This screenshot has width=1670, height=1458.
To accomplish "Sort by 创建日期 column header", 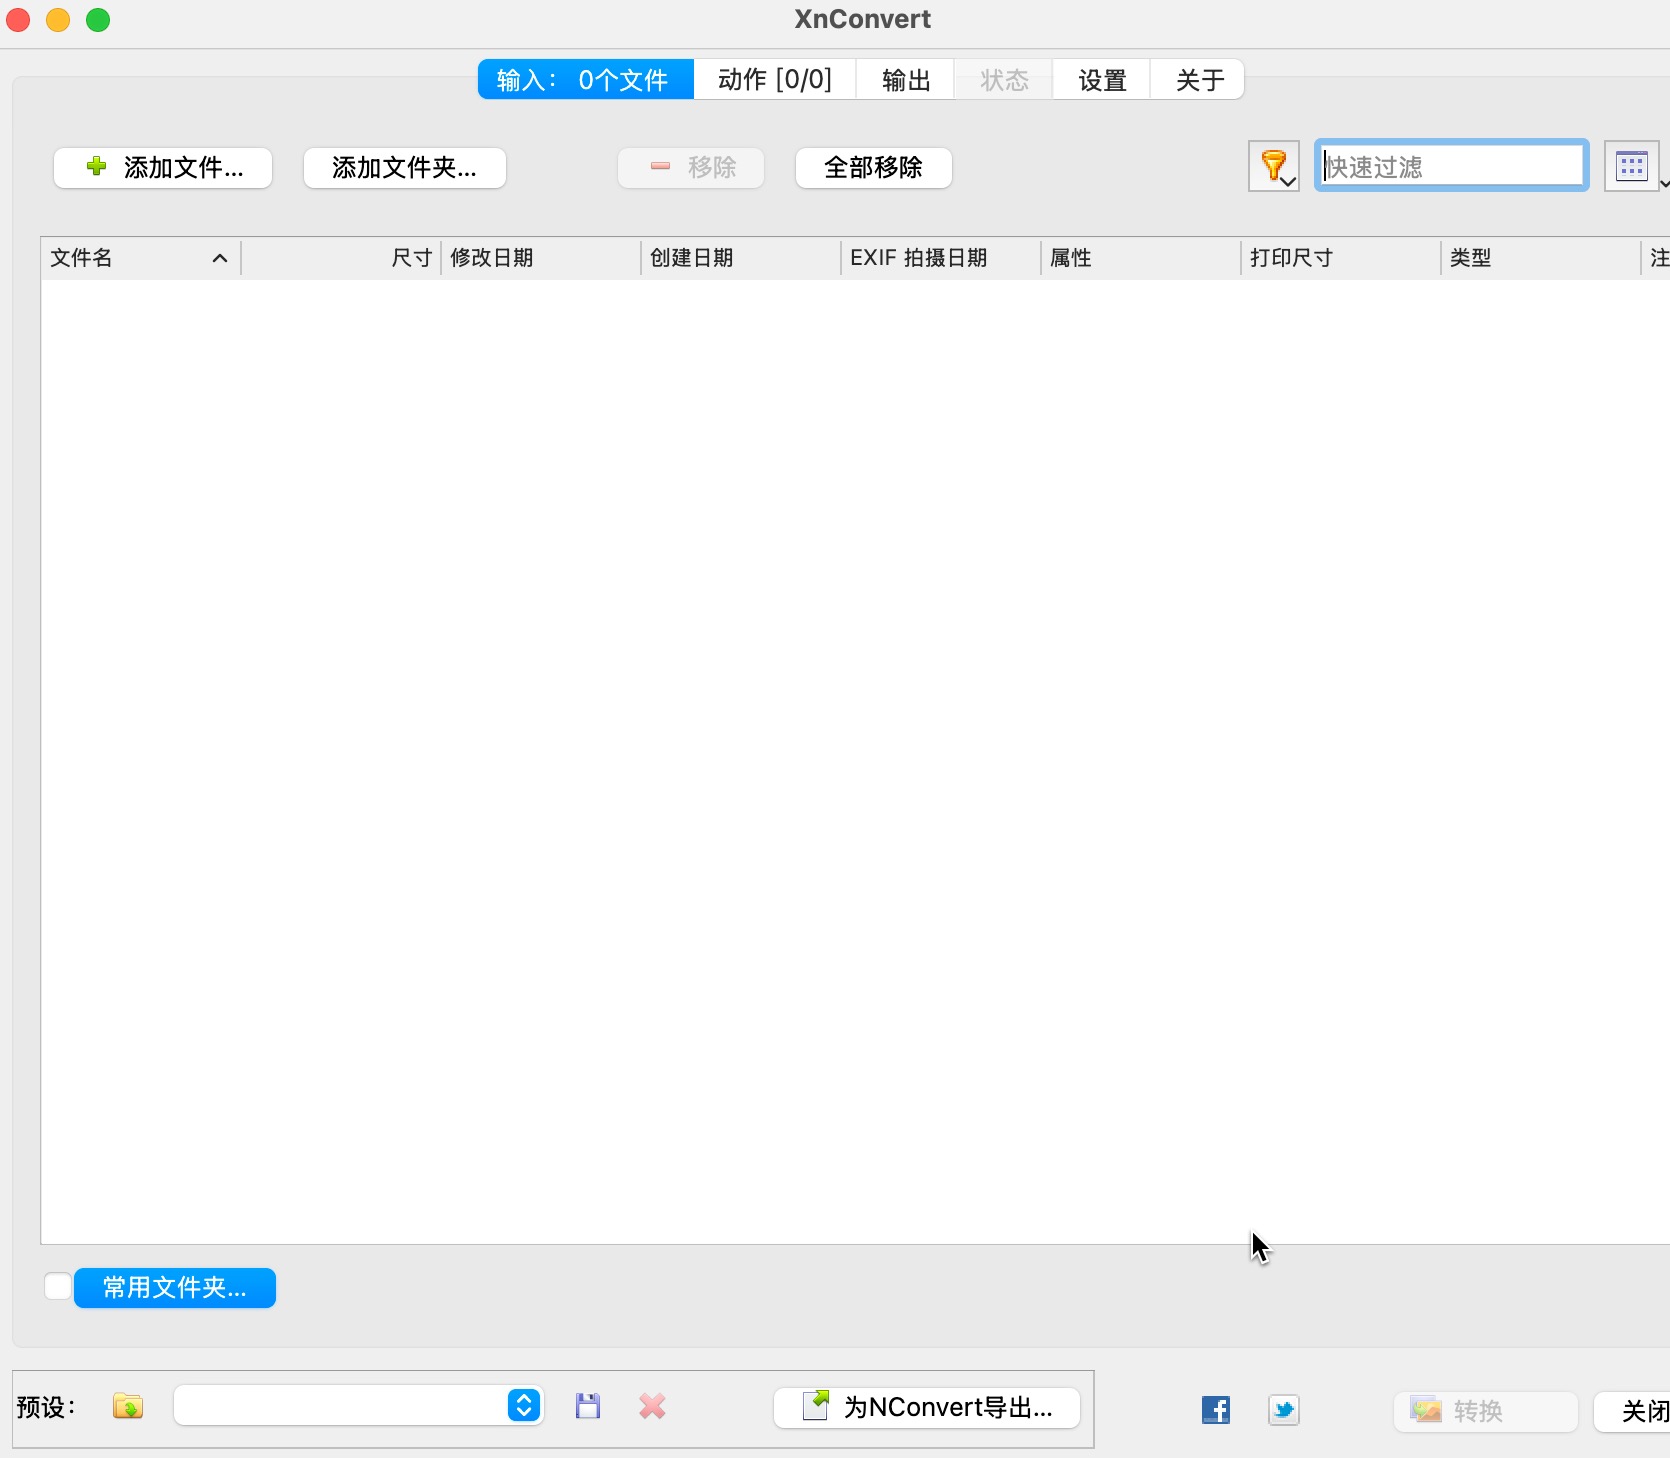I will (741, 258).
